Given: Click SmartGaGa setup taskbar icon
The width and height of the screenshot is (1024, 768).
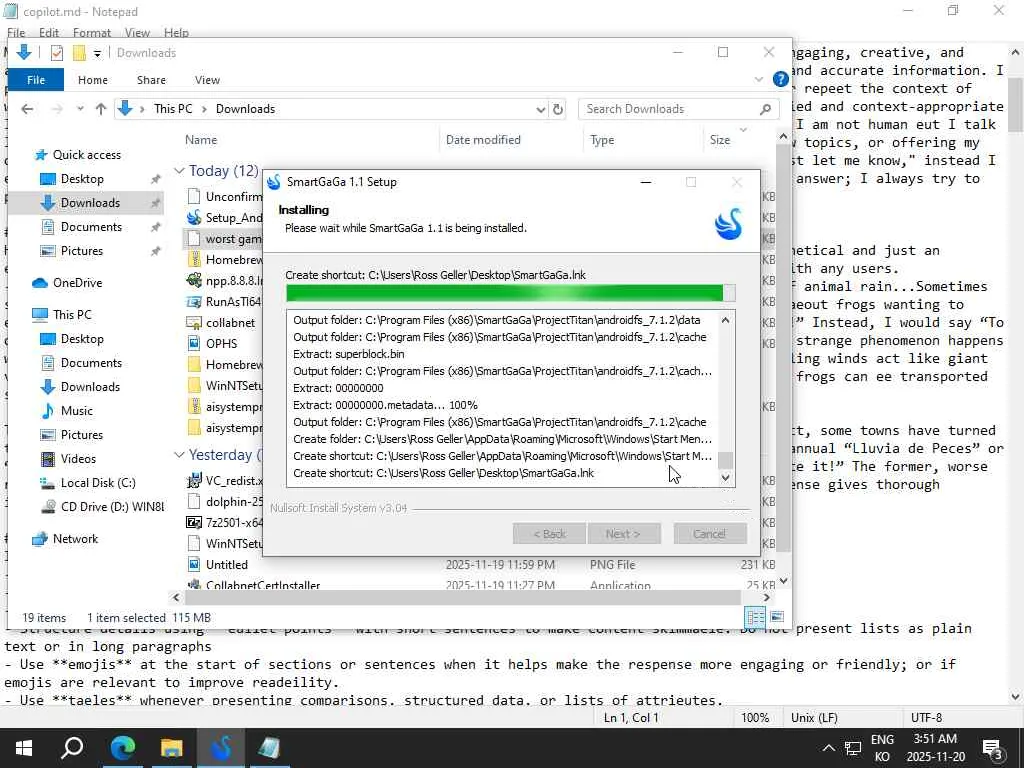Looking at the screenshot, I should coord(221,747).
